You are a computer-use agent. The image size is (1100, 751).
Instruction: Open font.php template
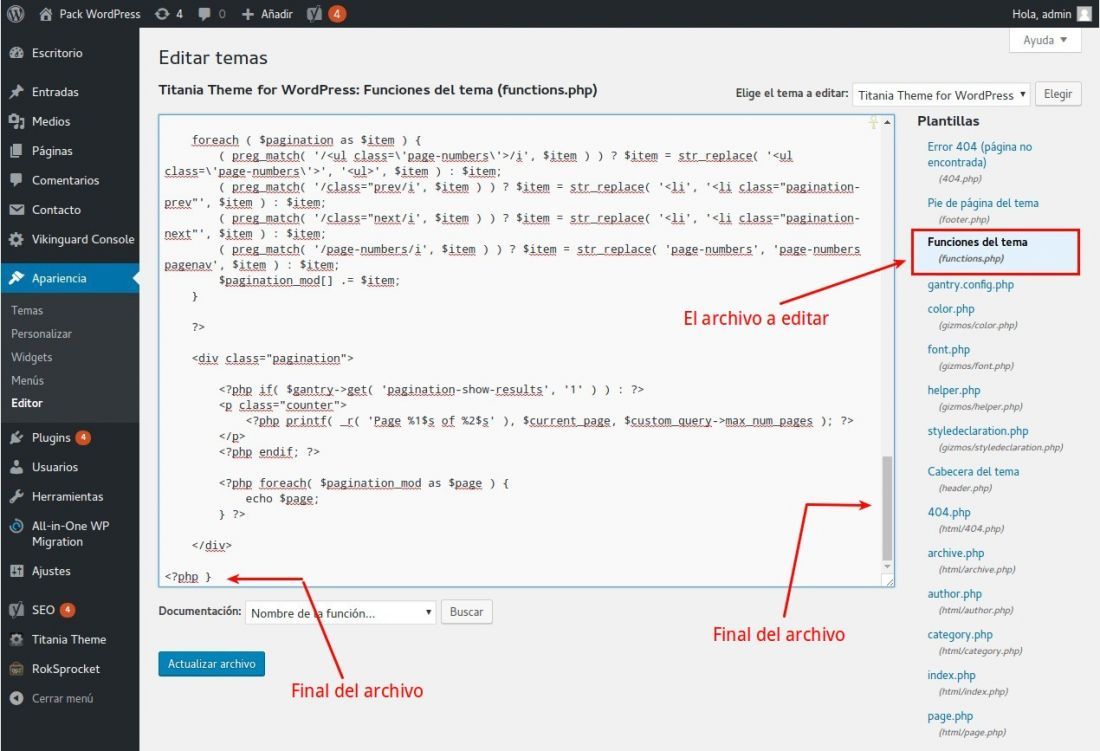948,349
